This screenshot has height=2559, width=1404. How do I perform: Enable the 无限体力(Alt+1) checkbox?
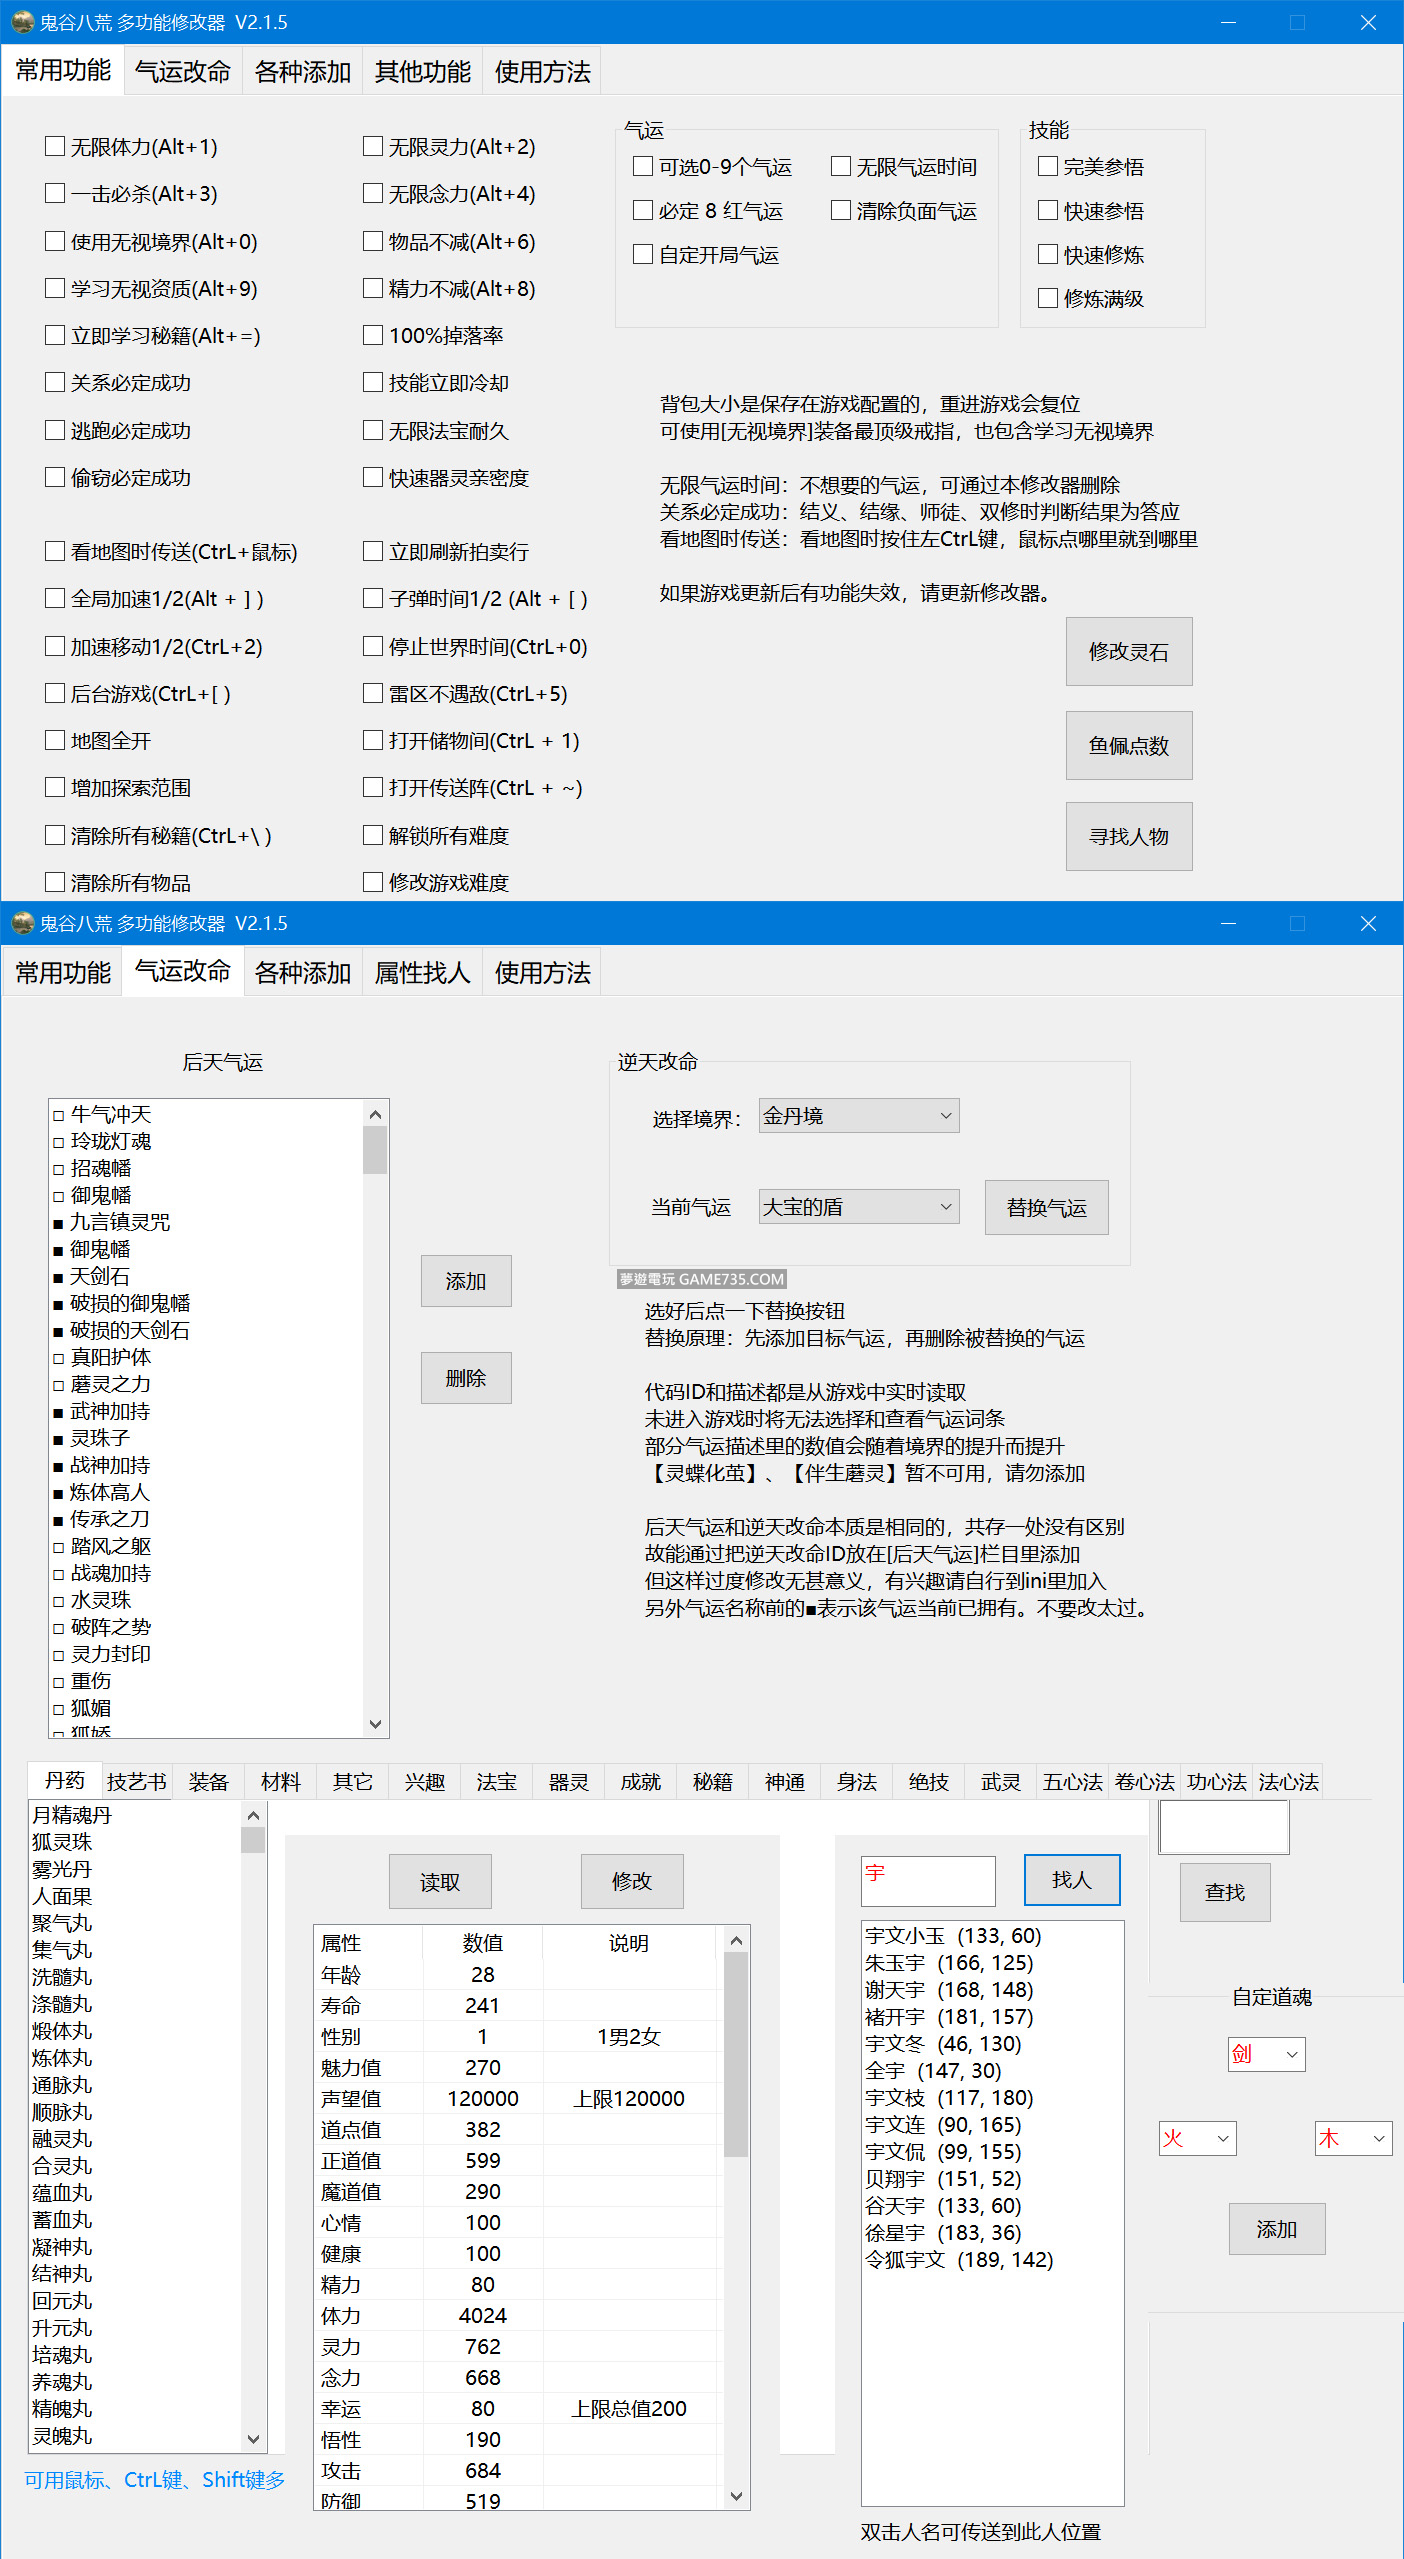[55, 147]
